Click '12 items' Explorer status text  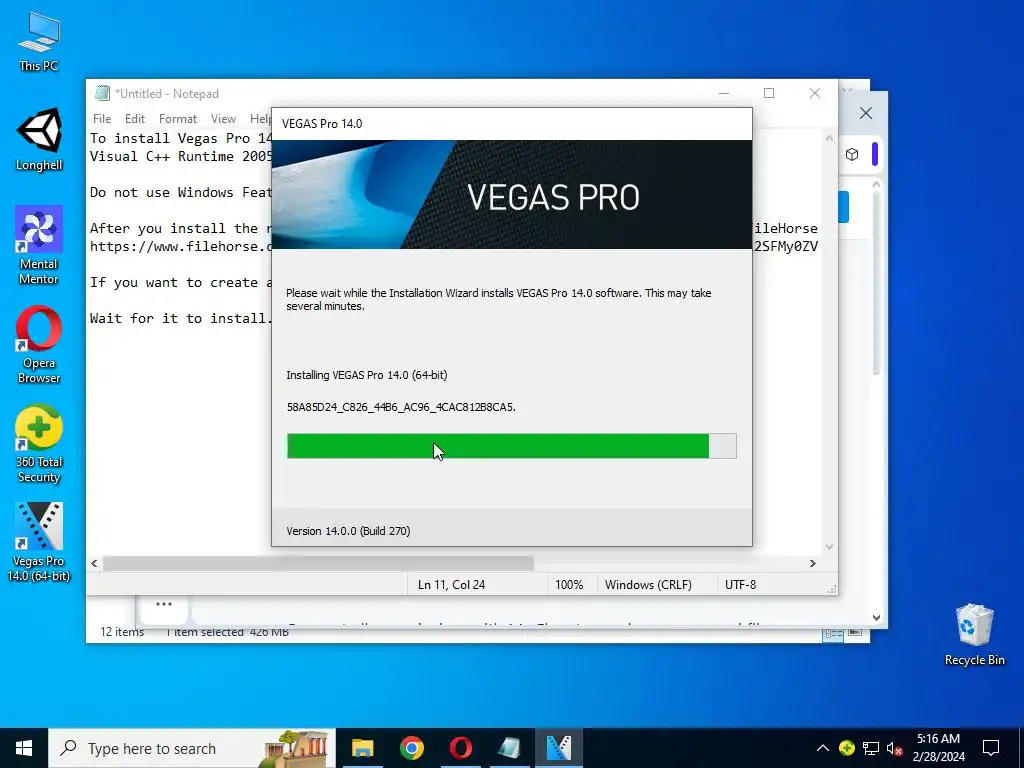(121, 632)
